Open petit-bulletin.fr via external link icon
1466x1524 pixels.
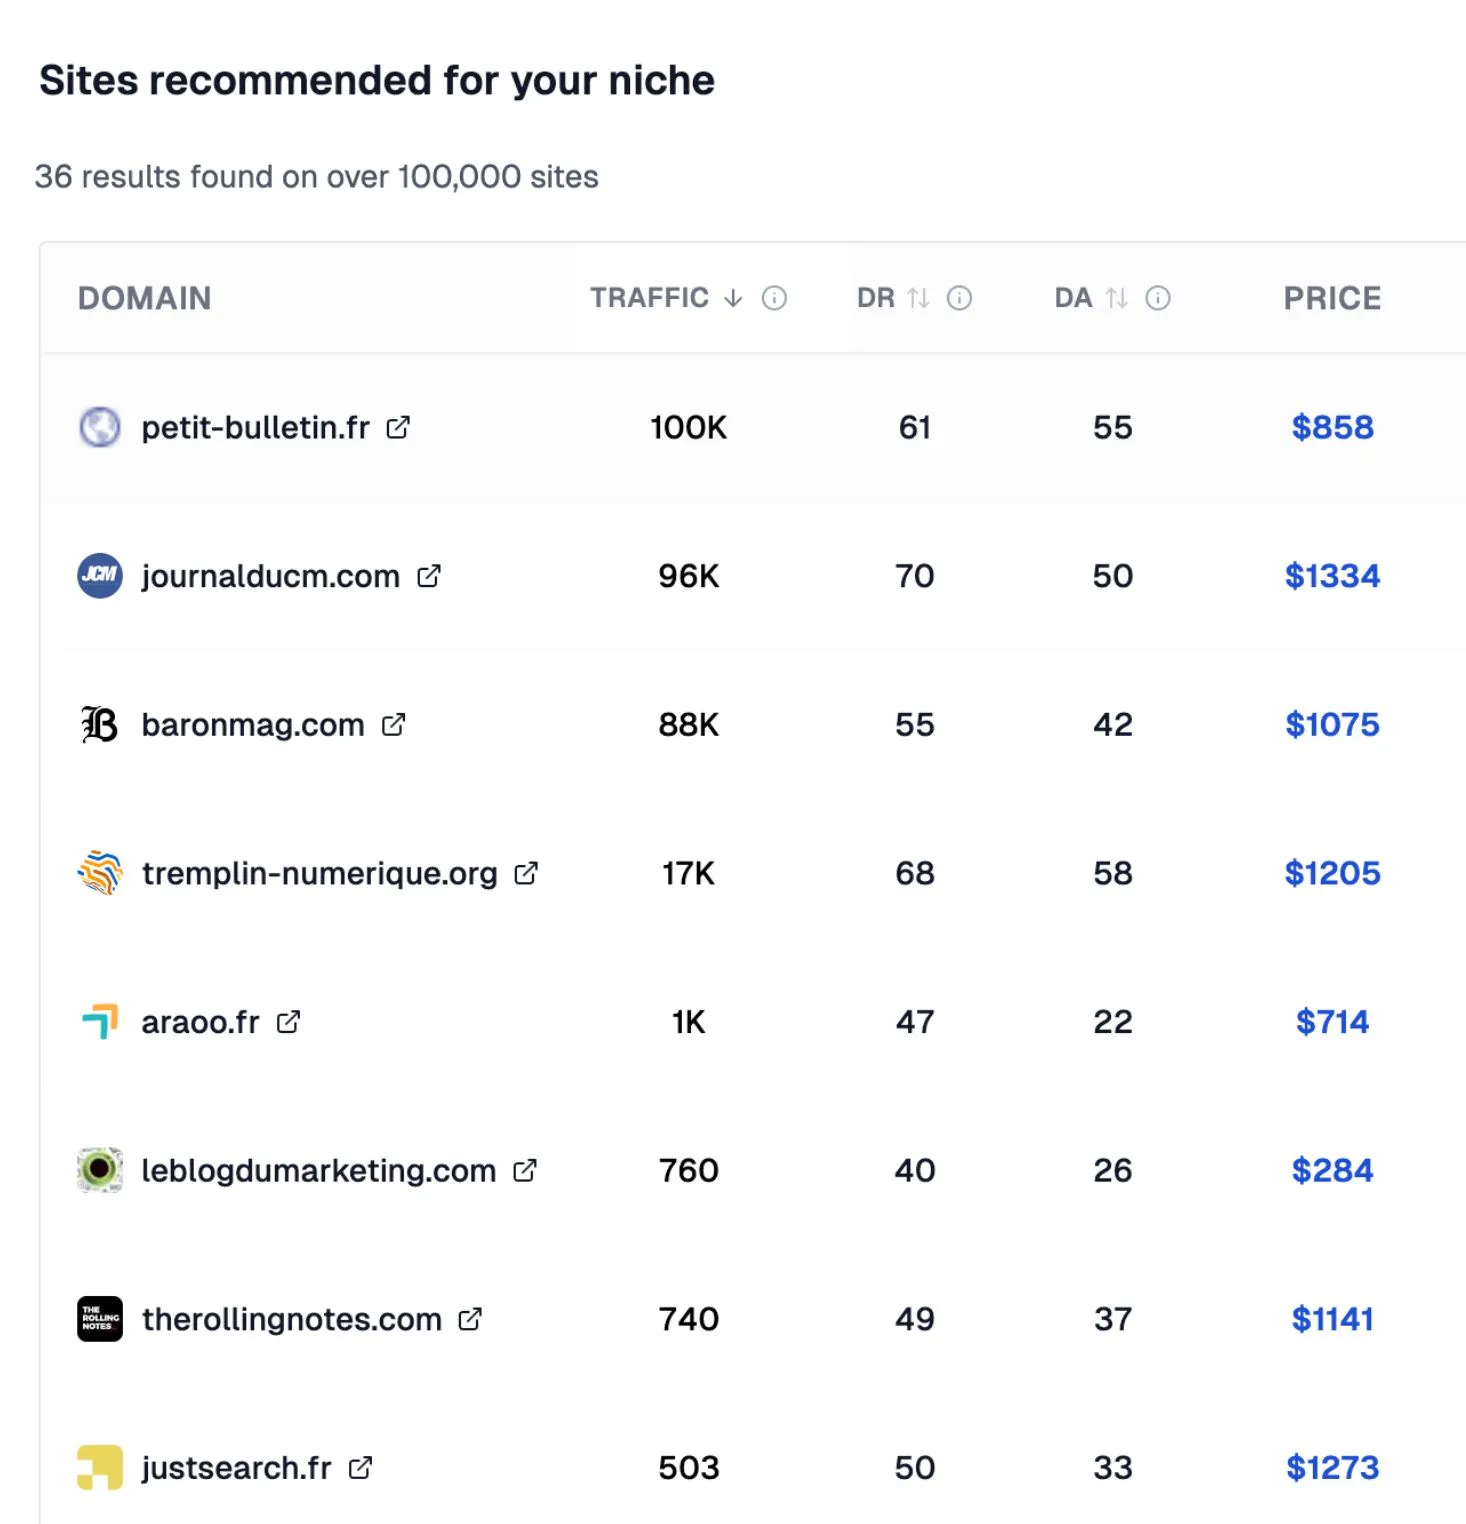397,426
